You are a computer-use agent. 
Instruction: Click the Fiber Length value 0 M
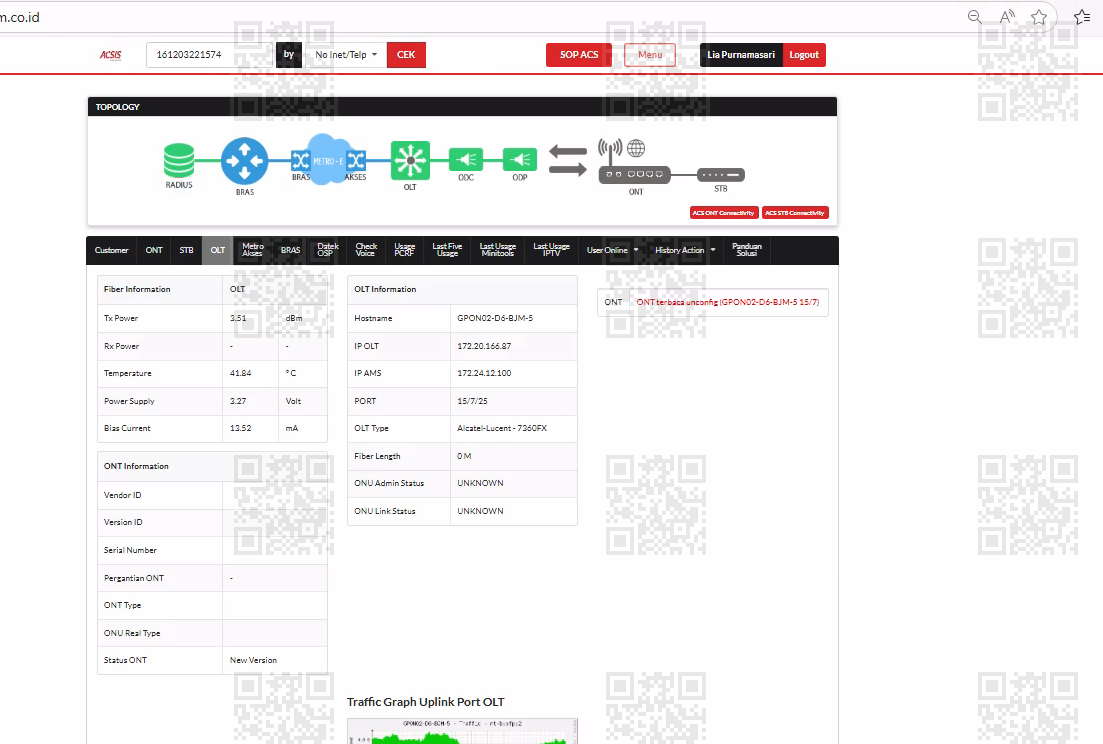tap(464, 456)
